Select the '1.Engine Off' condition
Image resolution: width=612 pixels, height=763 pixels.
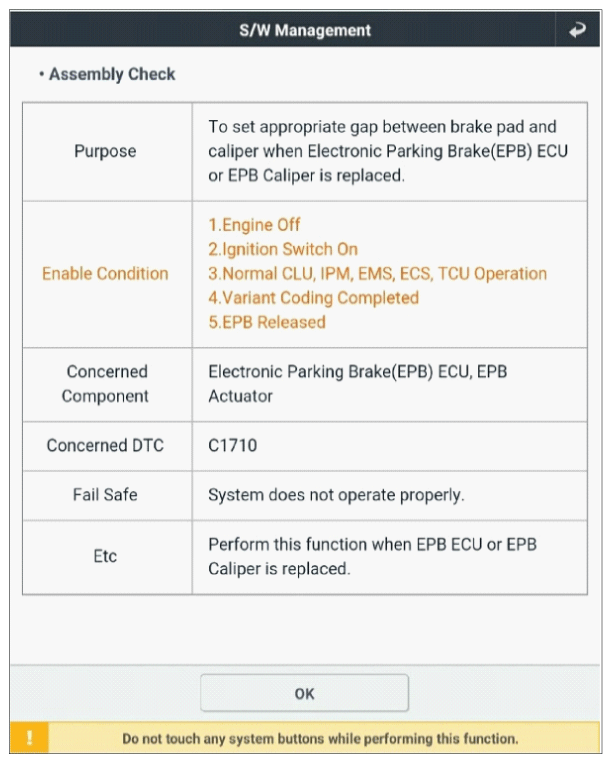coord(254,225)
